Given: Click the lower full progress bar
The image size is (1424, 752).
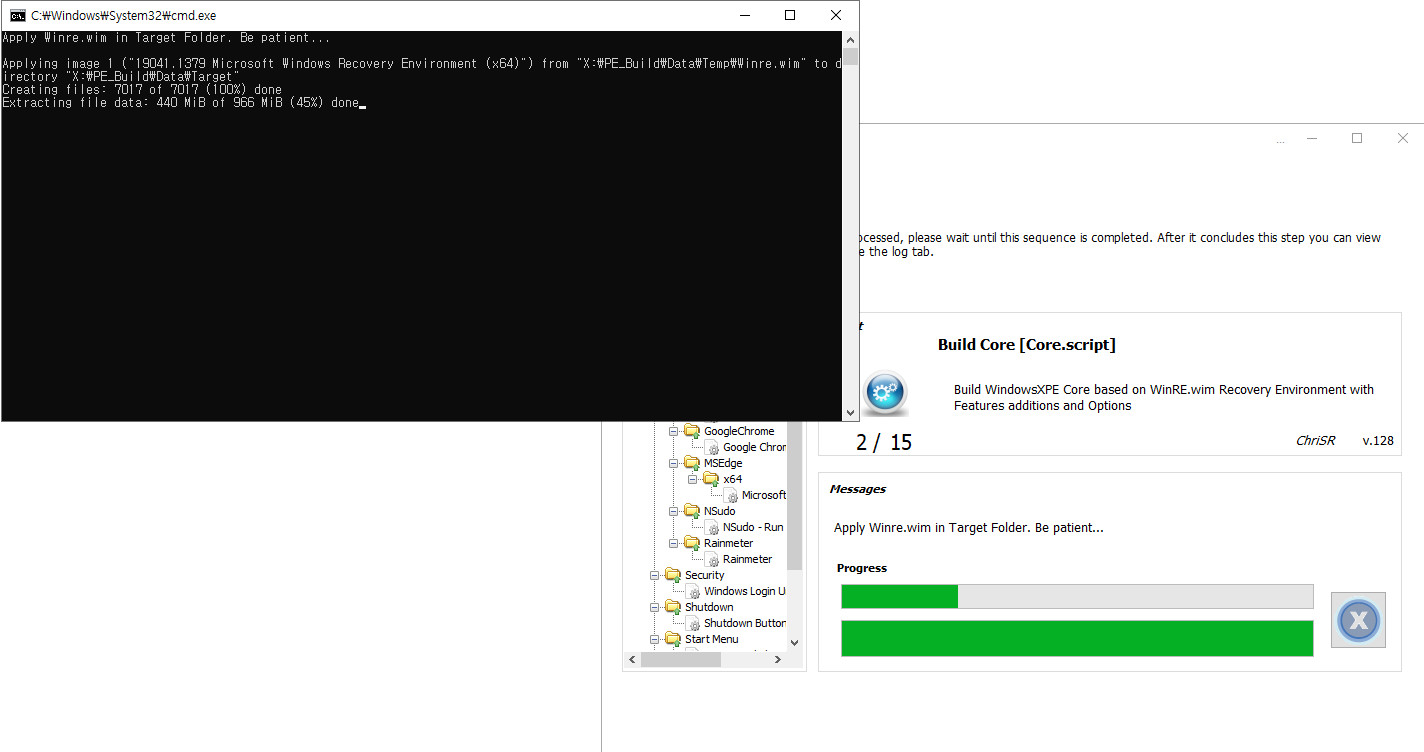Looking at the screenshot, I should pyautogui.click(x=1077, y=638).
